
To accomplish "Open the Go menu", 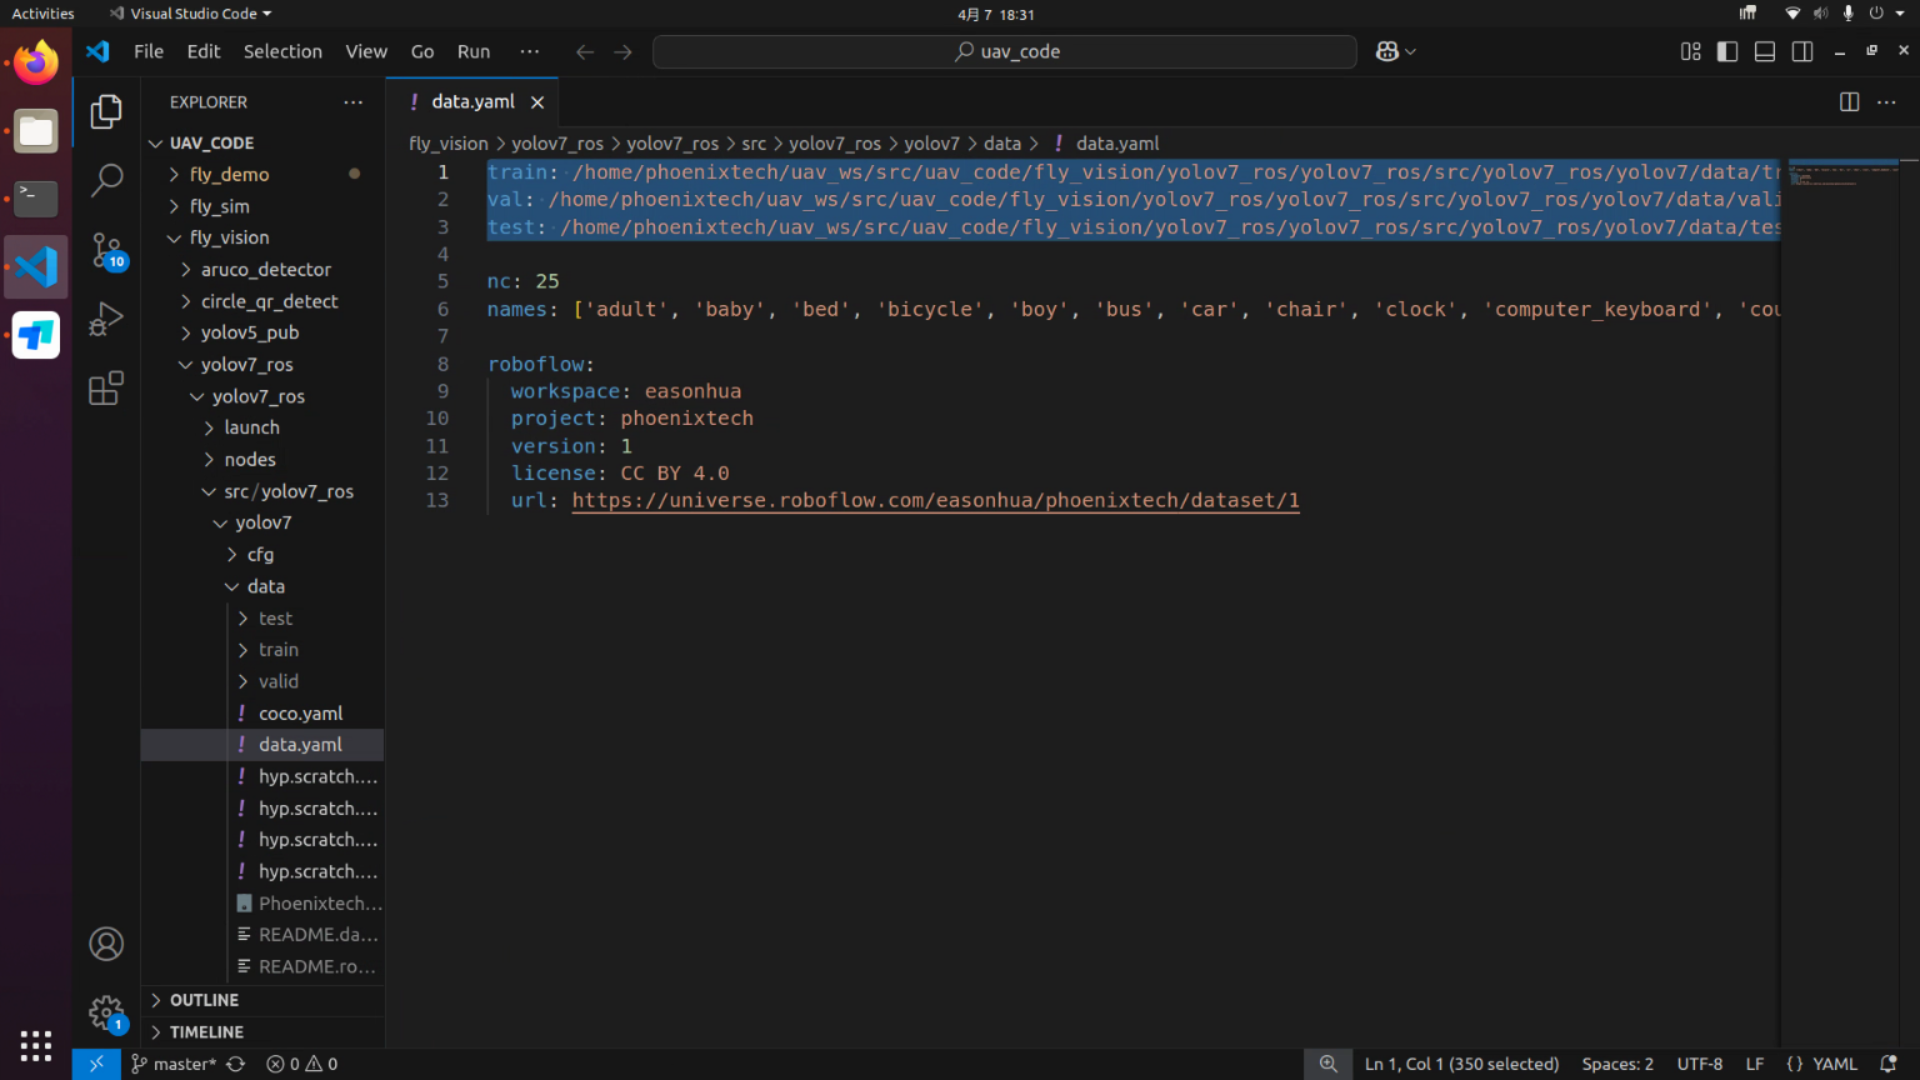I will pos(422,52).
